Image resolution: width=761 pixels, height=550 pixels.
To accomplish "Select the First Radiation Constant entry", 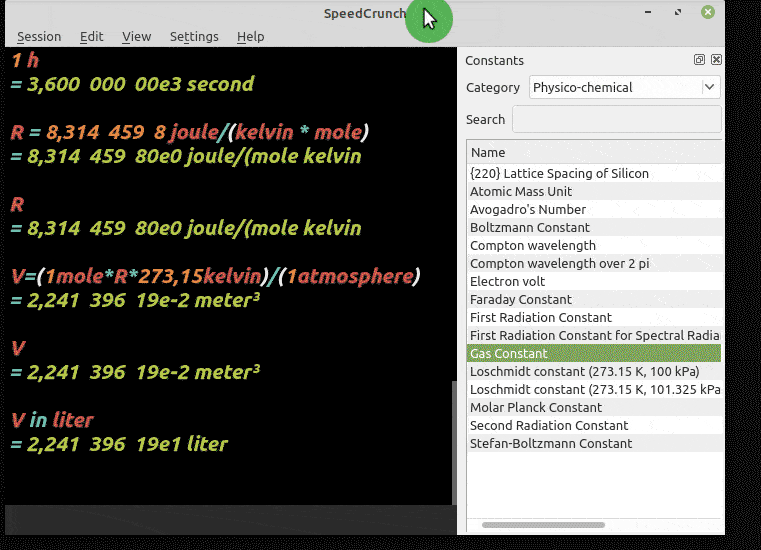I will pyautogui.click(x=594, y=317).
